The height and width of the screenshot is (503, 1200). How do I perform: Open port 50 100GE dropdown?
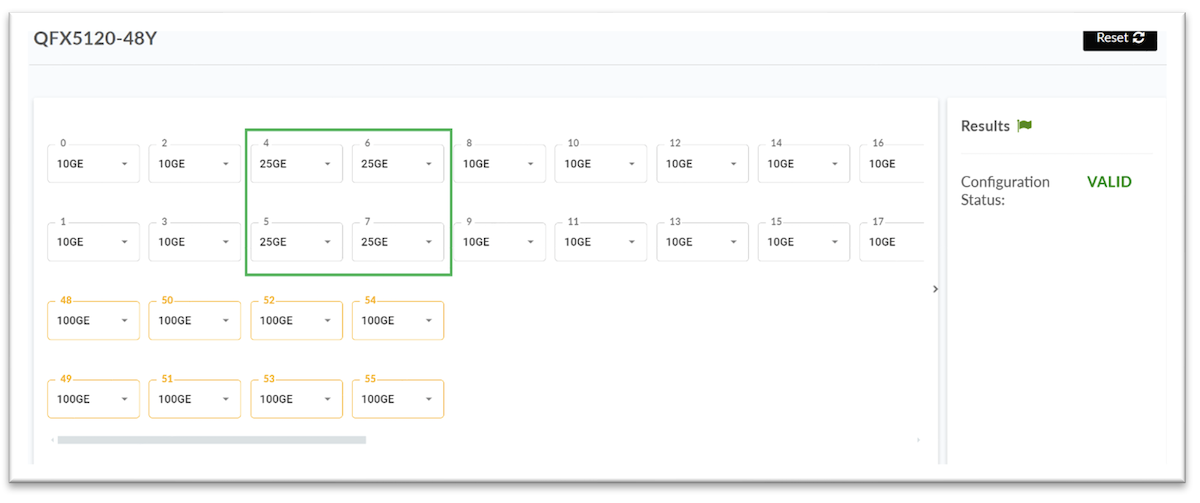coord(195,320)
